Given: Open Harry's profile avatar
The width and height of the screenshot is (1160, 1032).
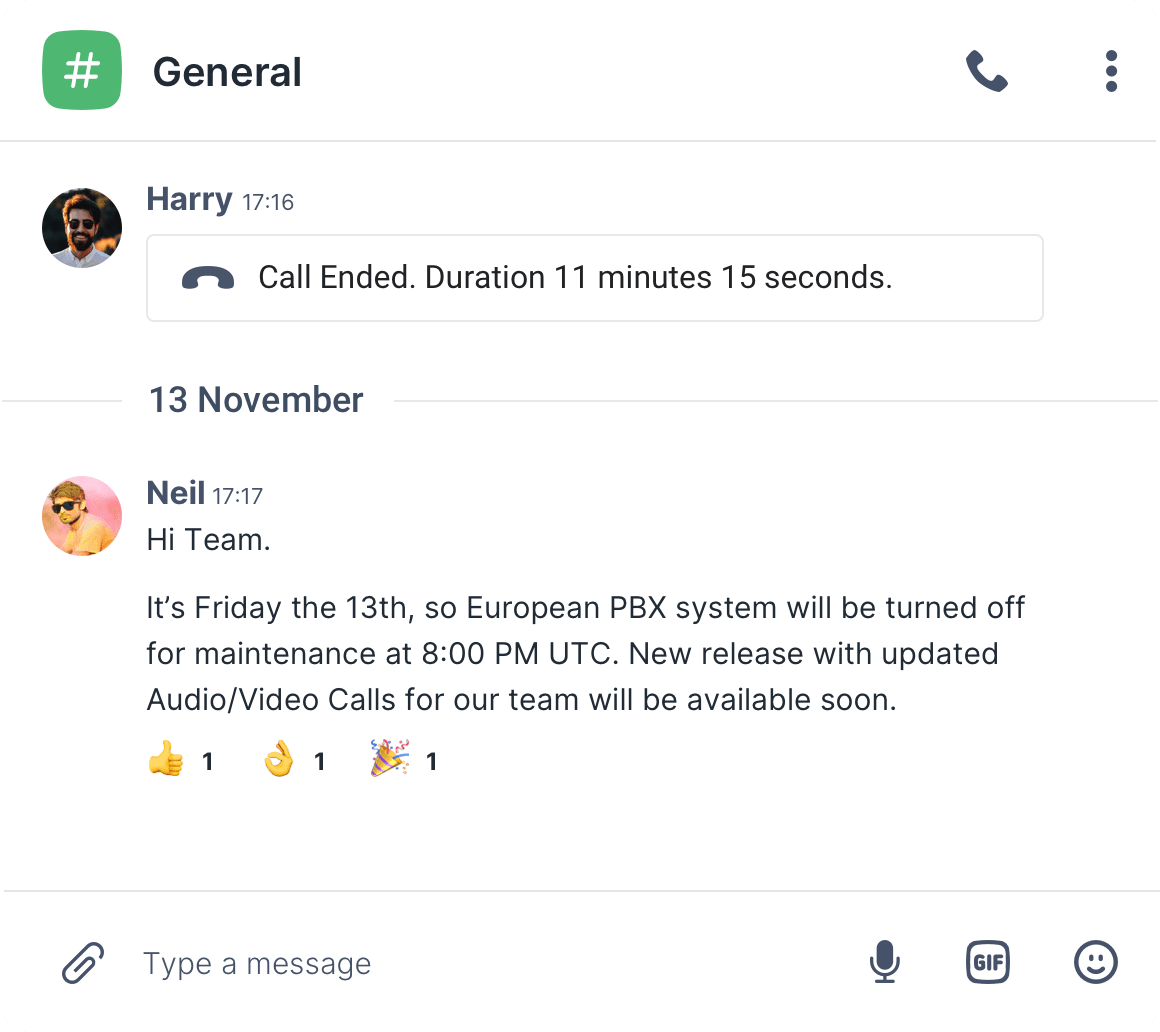Looking at the screenshot, I should point(82,228).
